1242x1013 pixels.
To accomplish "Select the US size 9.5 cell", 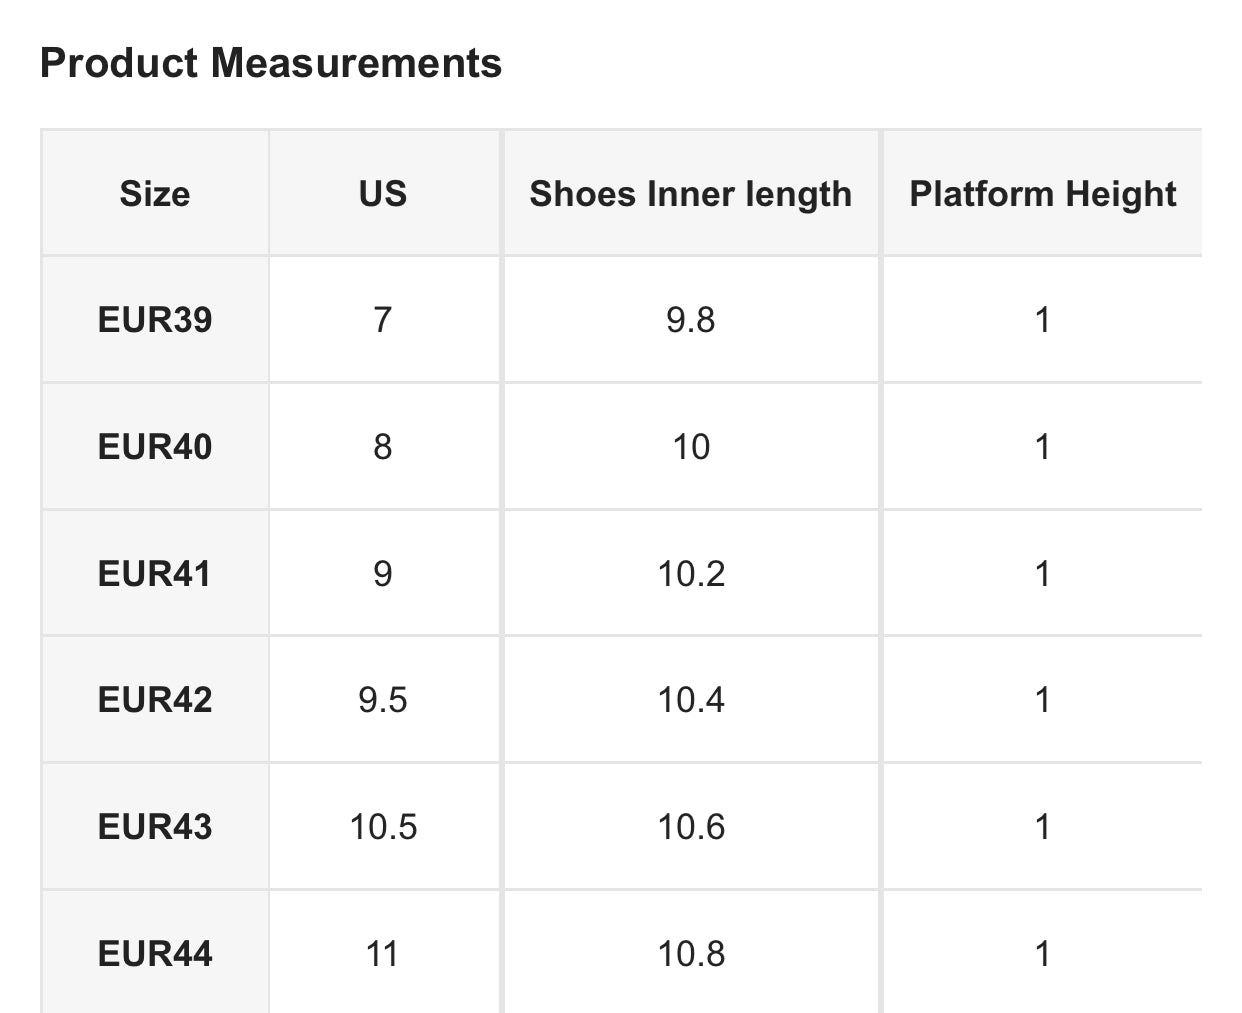I will [x=383, y=700].
